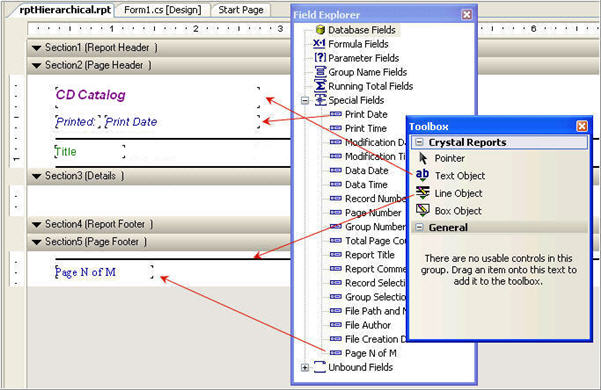Viewport: 601px width, 390px height.
Task: Collapse Section4 Report Footer triangle
Action: tap(37, 224)
